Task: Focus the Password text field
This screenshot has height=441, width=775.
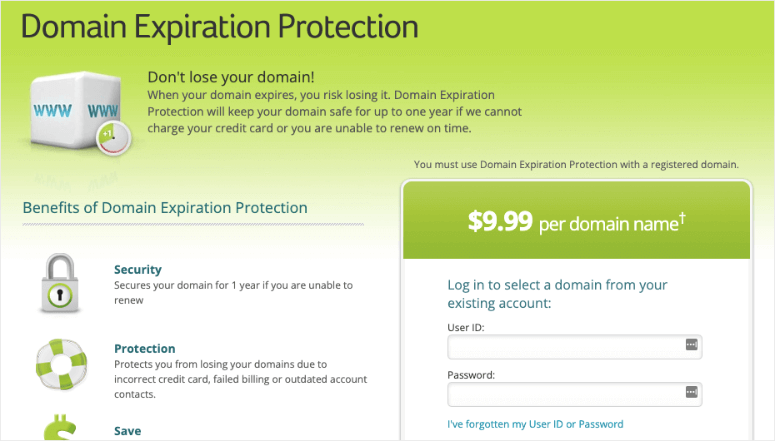Action: pyautogui.click(x=565, y=393)
